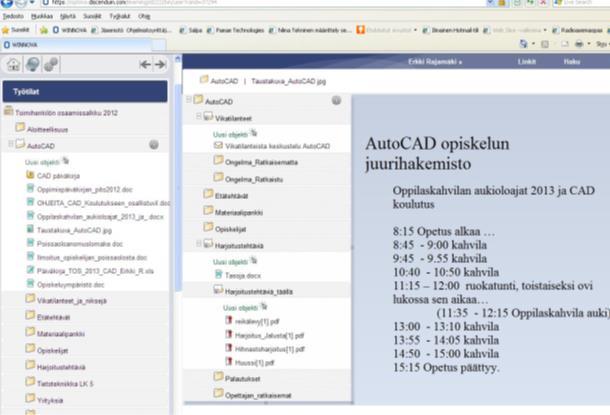Open Hitsaustsharjoitus[1].pdf
Viewport: 610px width, 415px height.
270,349
